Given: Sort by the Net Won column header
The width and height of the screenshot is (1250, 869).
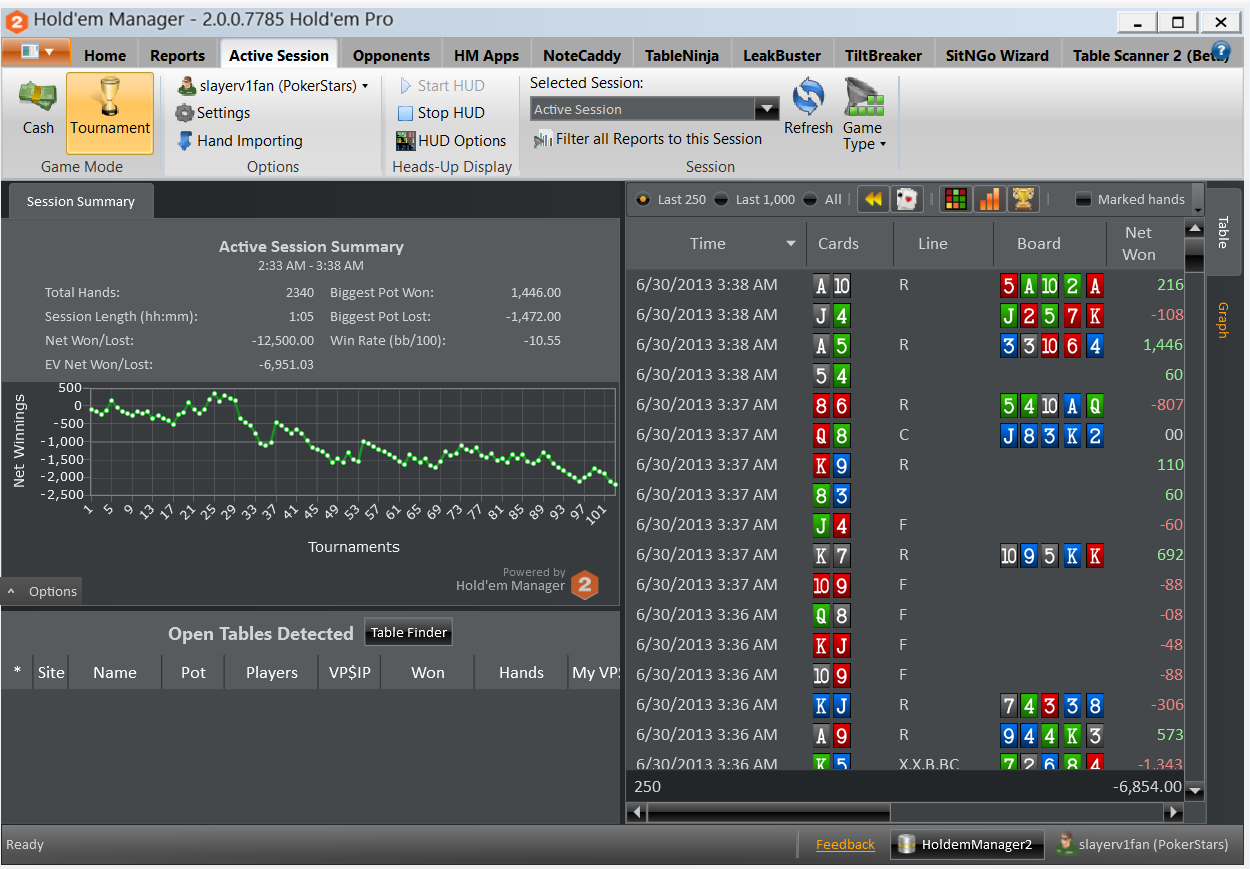Looking at the screenshot, I should coord(1145,244).
